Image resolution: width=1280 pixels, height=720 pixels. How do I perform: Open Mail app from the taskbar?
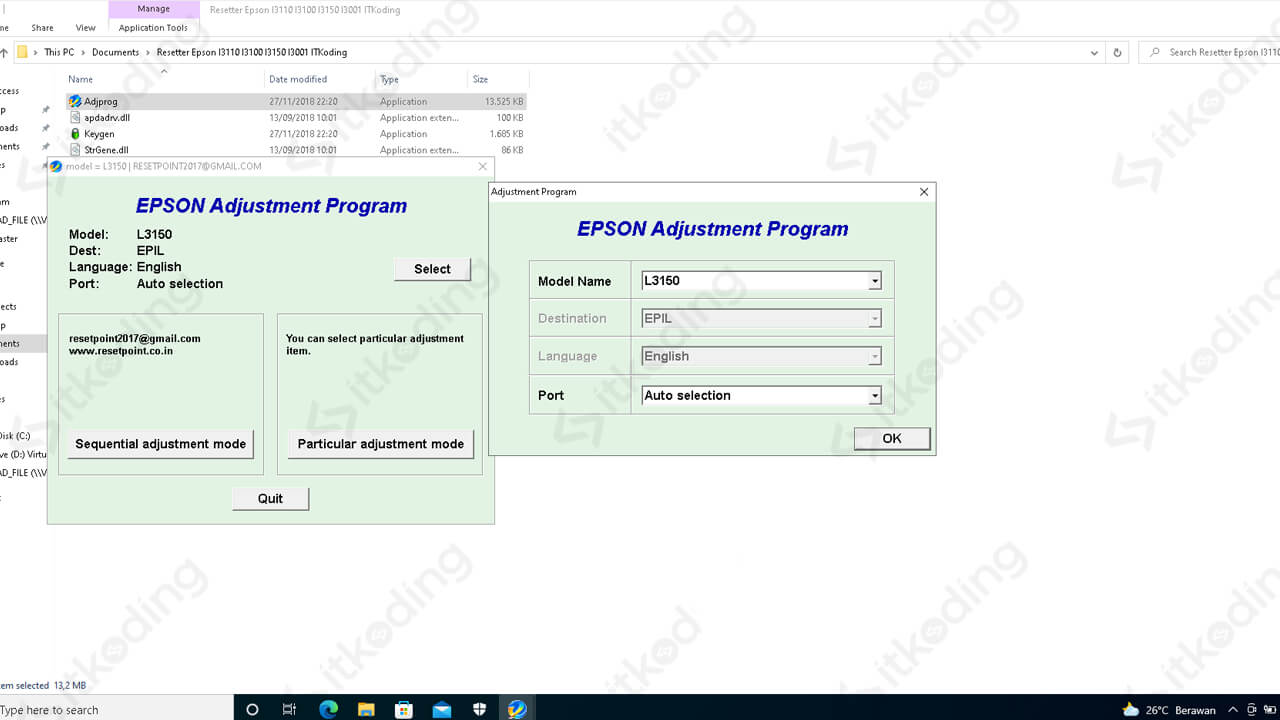click(442, 709)
